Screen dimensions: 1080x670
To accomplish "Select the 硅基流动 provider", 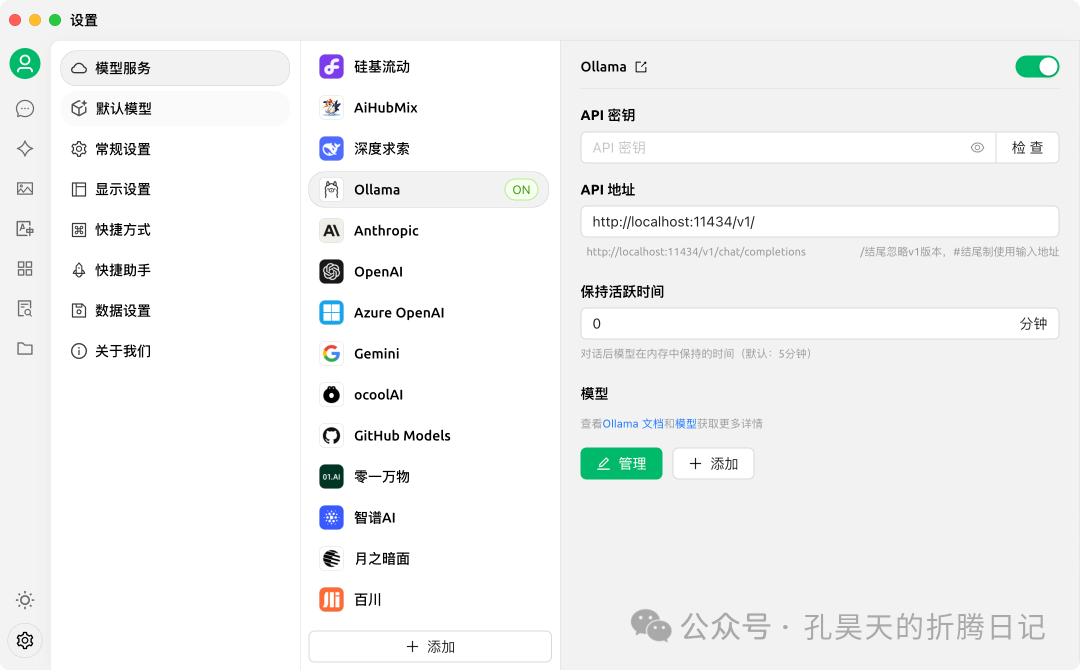I will pos(428,67).
